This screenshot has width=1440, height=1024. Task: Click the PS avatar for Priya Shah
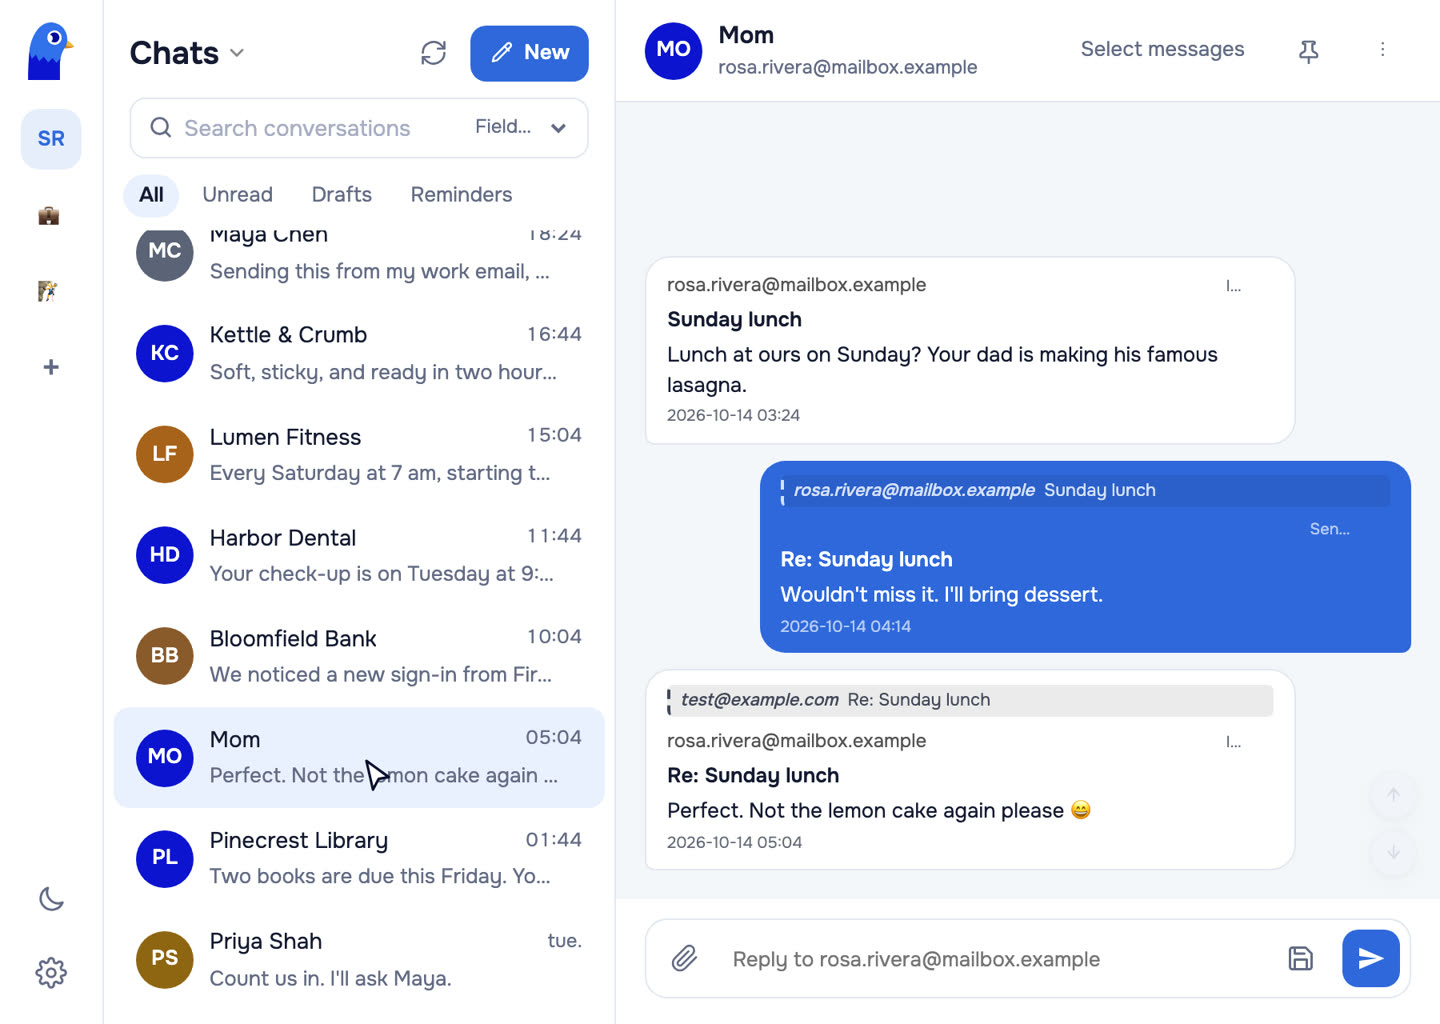click(x=165, y=959)
